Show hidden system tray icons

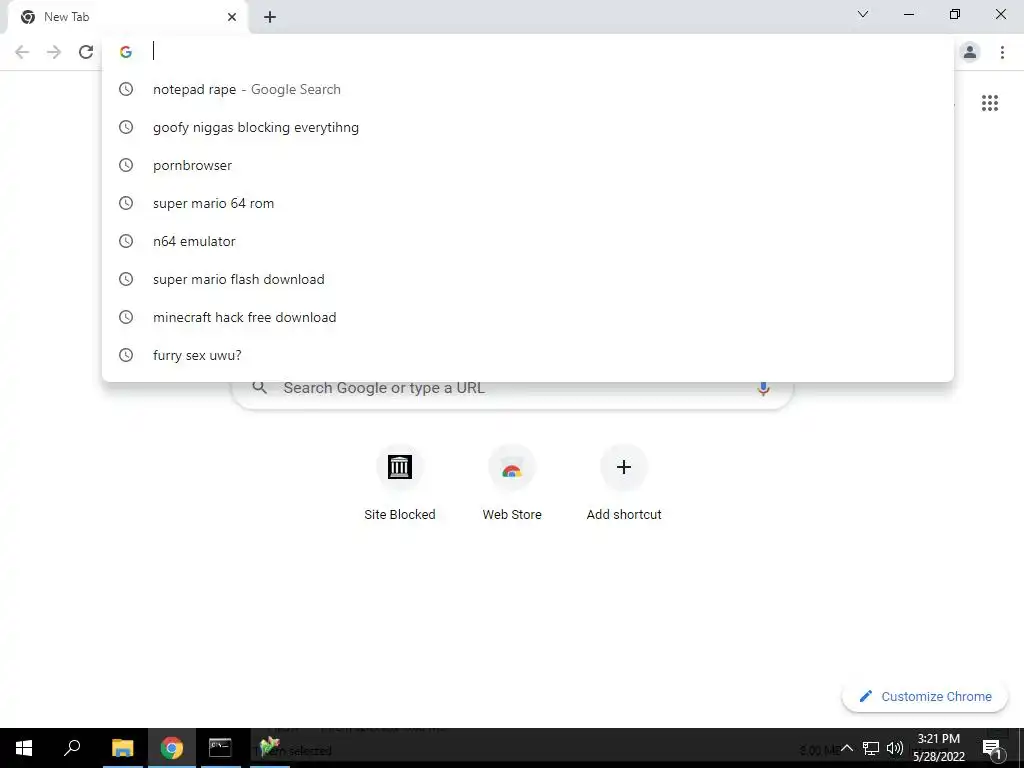tap(846, 748)
